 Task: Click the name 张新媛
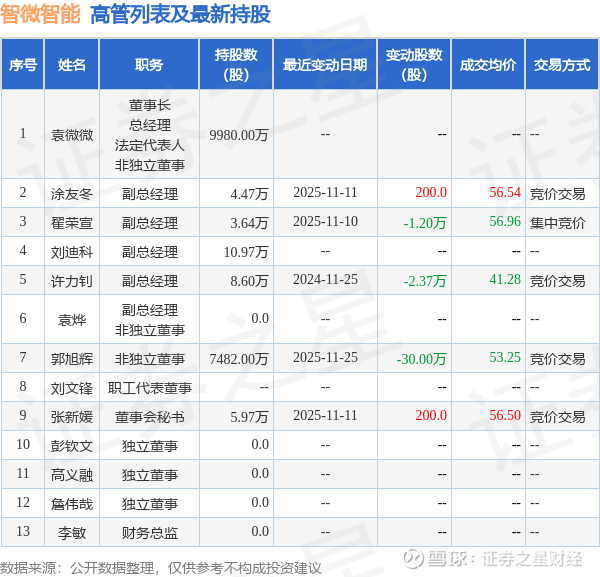[72, 417]
